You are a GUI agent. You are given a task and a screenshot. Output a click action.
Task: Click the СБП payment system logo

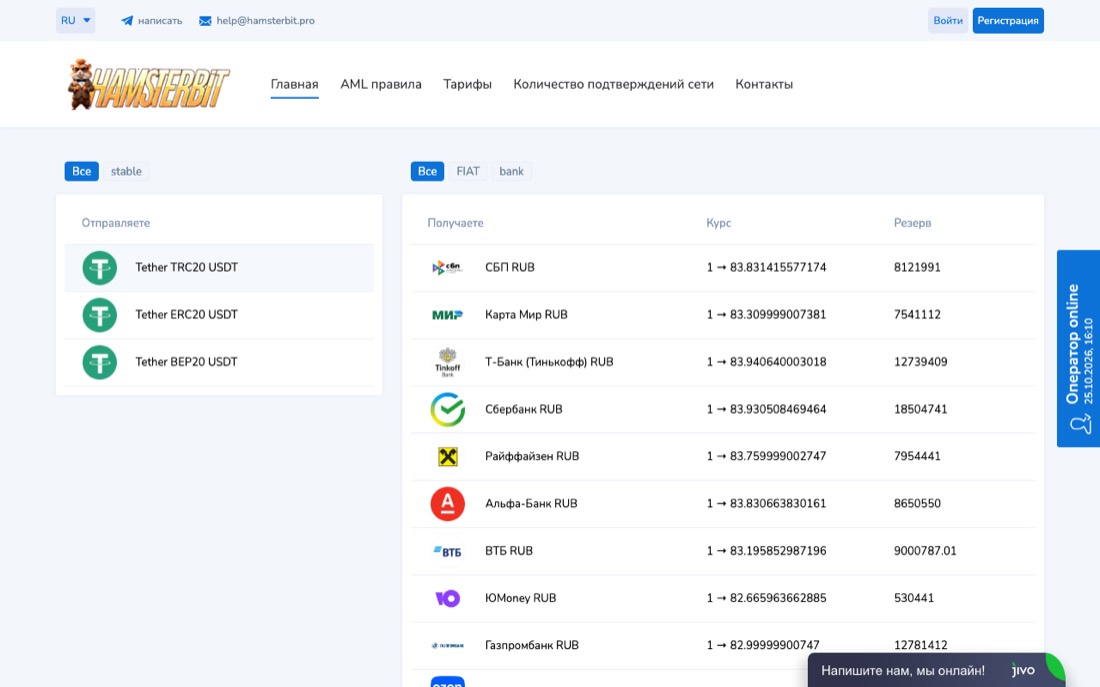click(447, 267)
